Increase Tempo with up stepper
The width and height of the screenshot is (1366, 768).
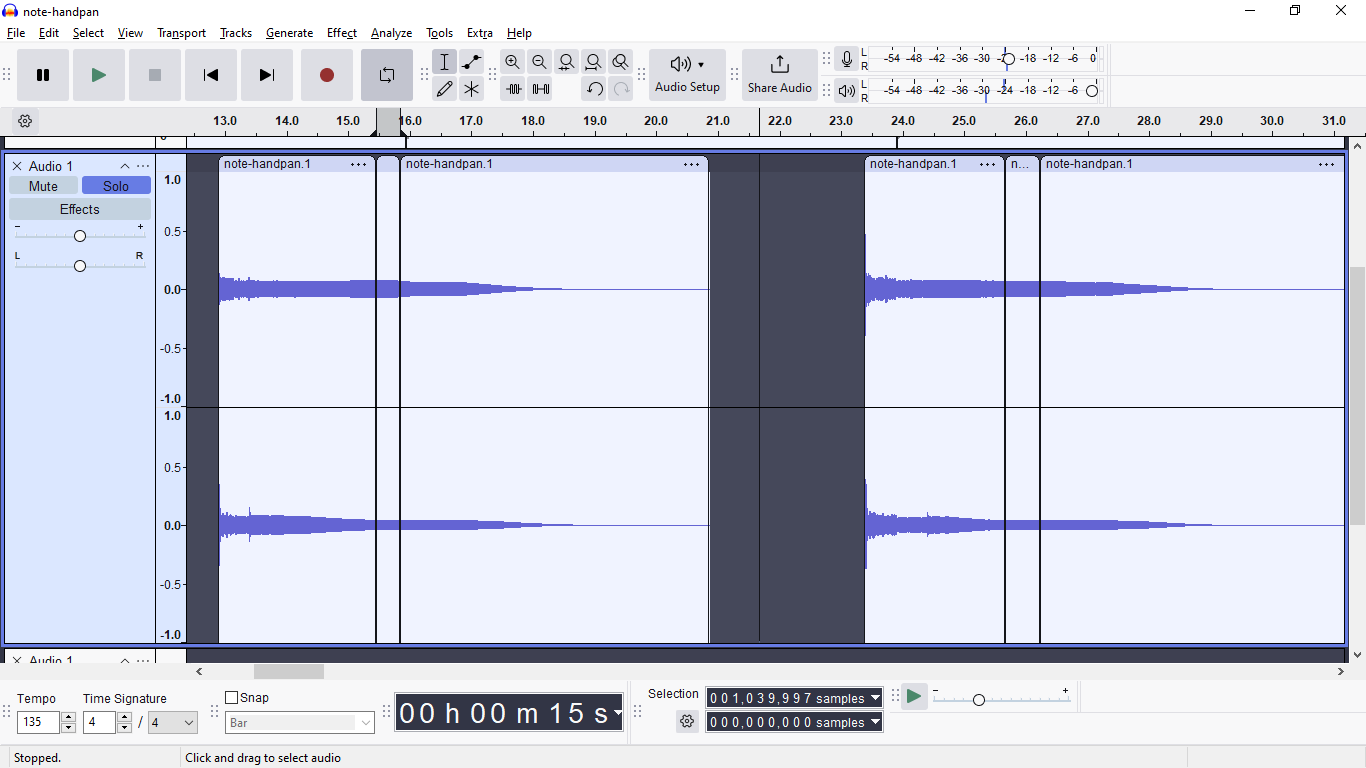68,717
